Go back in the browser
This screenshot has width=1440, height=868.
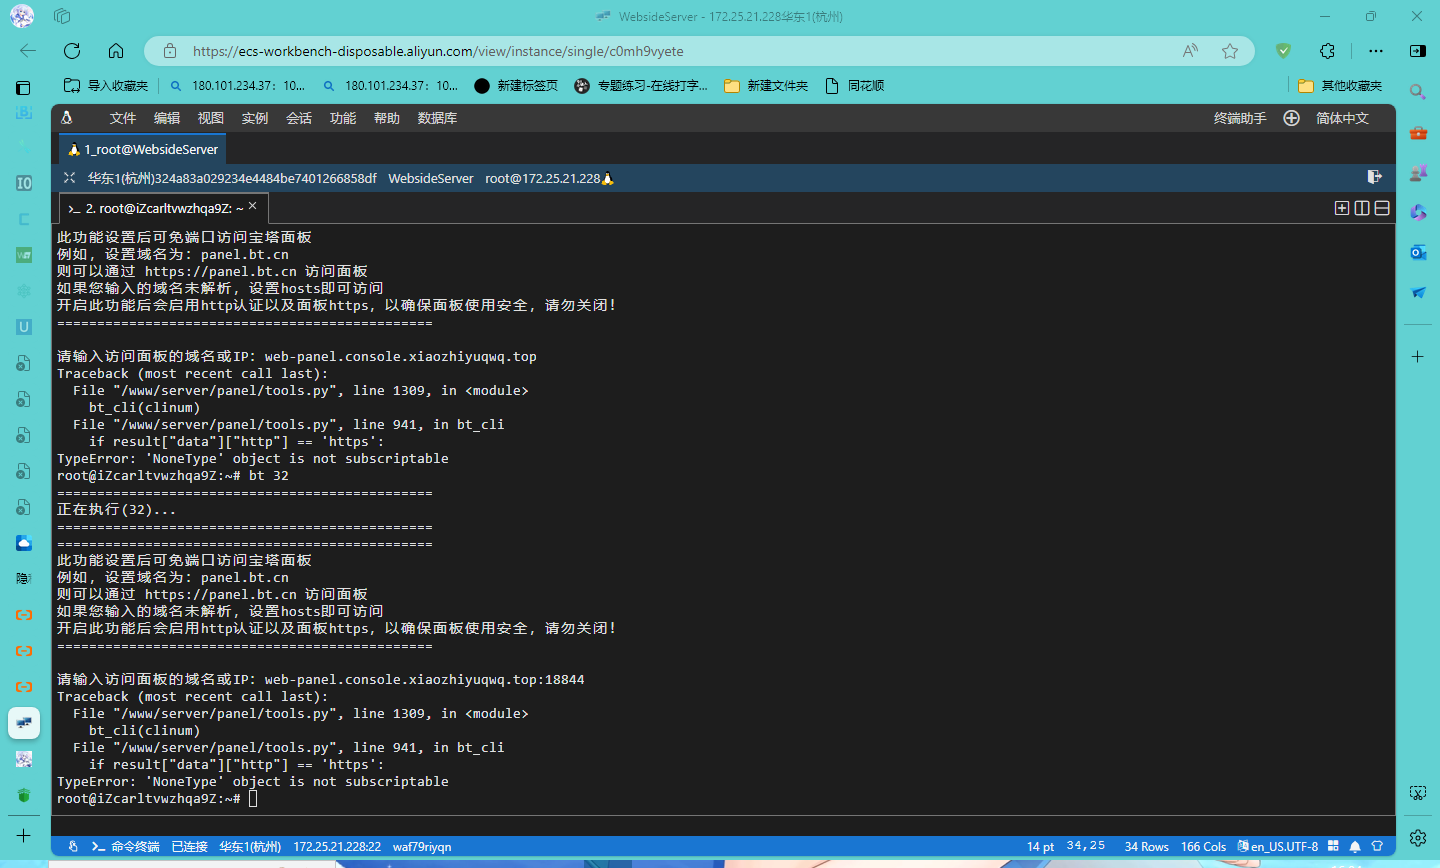coord(28,51)
